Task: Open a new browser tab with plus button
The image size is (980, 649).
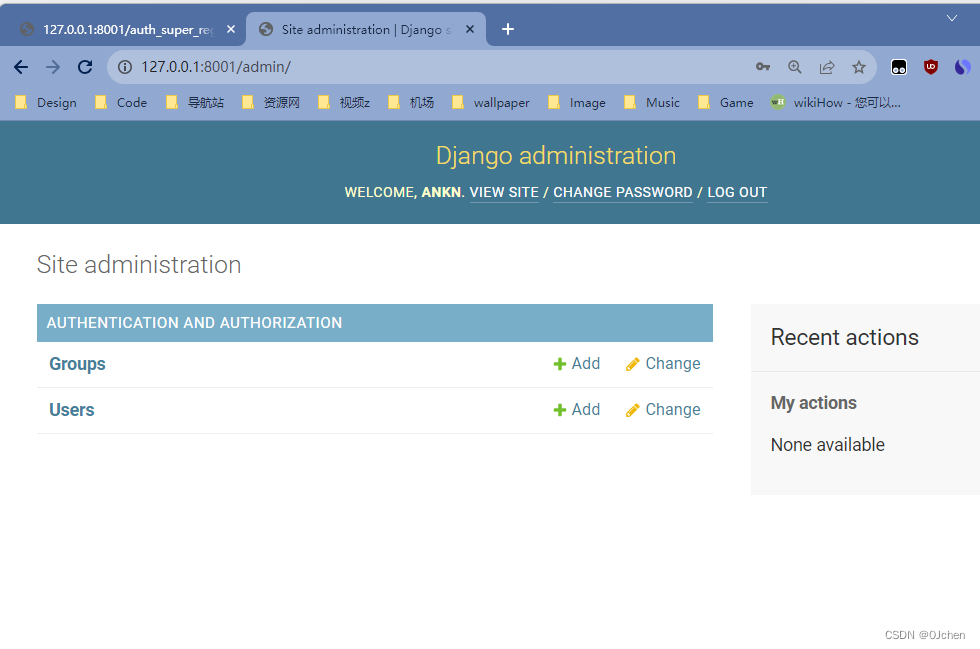Action: tap(508, 29)
